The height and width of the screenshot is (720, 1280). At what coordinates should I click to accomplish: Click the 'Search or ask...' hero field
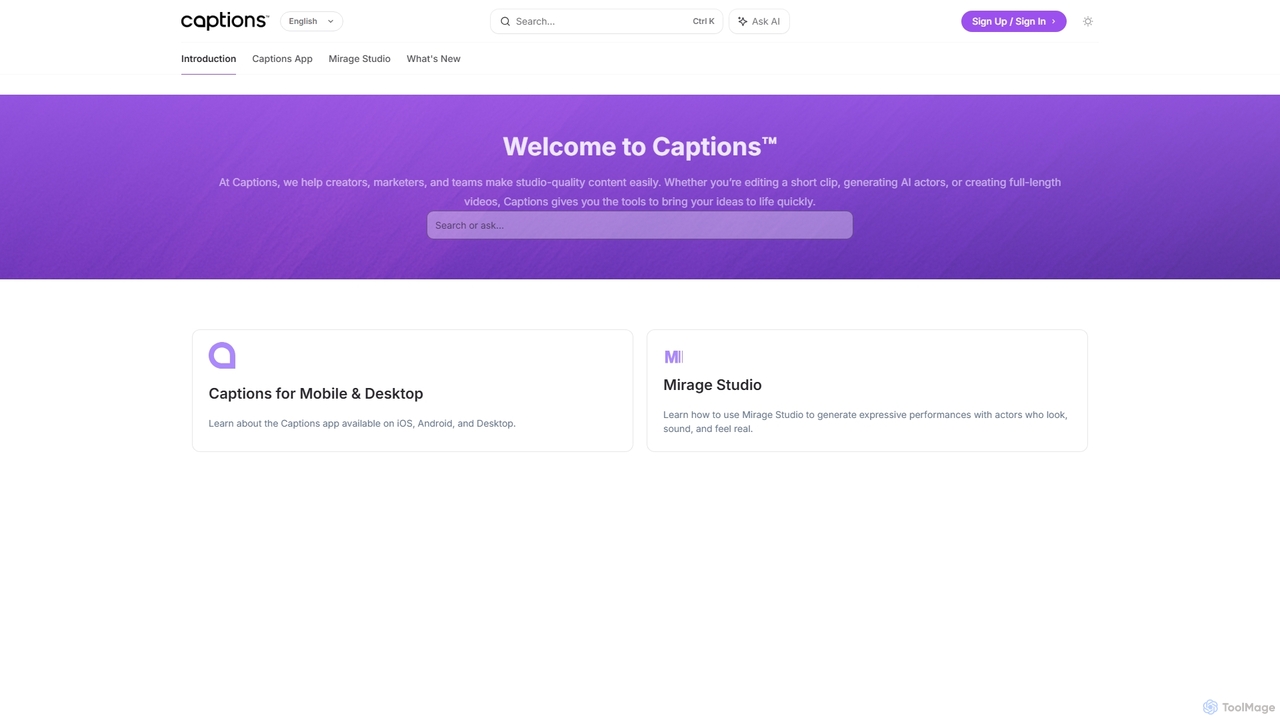coord(640,225)
